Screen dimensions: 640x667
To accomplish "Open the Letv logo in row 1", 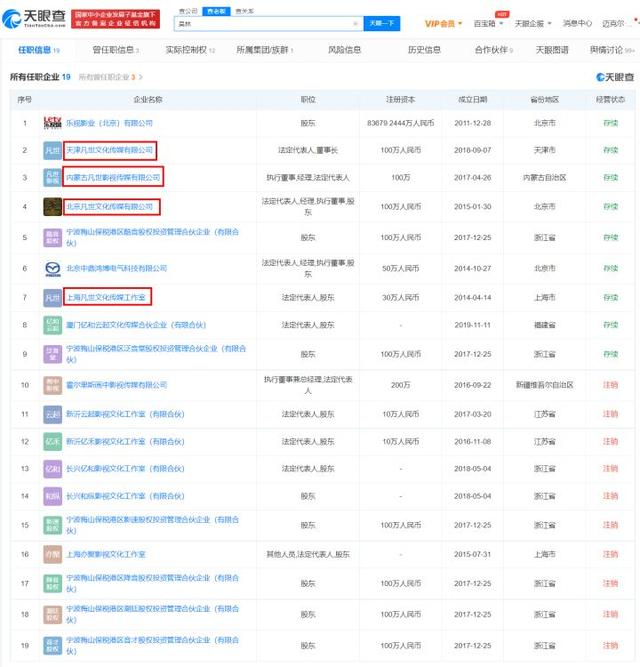I will point(52,123).
